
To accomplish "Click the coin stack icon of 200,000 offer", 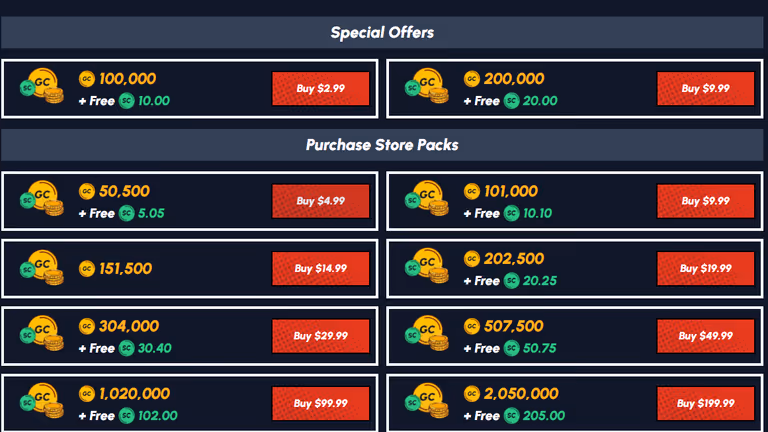I will (x=427, y=86).
